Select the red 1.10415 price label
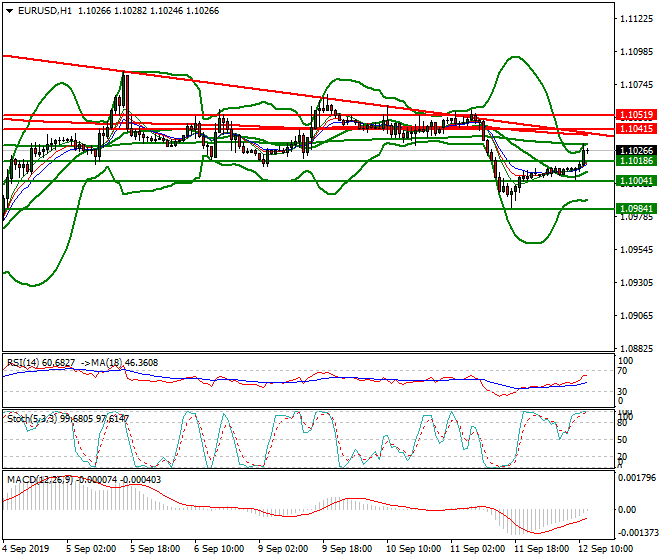 click(x=636, y=129)
